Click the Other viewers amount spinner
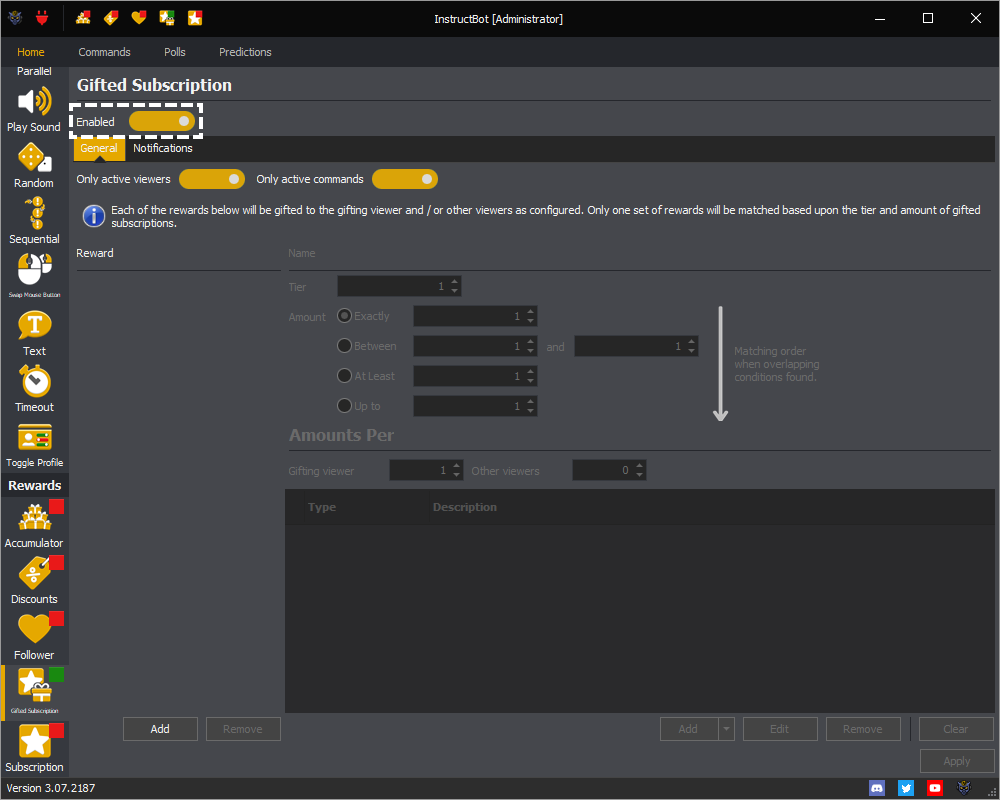The image size is (1000, 800). coord(609,470)
